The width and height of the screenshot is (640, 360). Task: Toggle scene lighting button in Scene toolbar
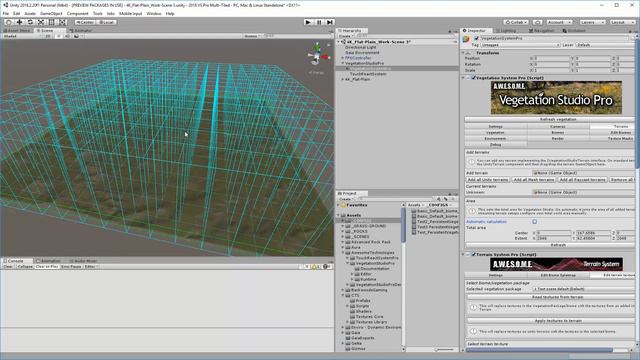click(58, 36)
